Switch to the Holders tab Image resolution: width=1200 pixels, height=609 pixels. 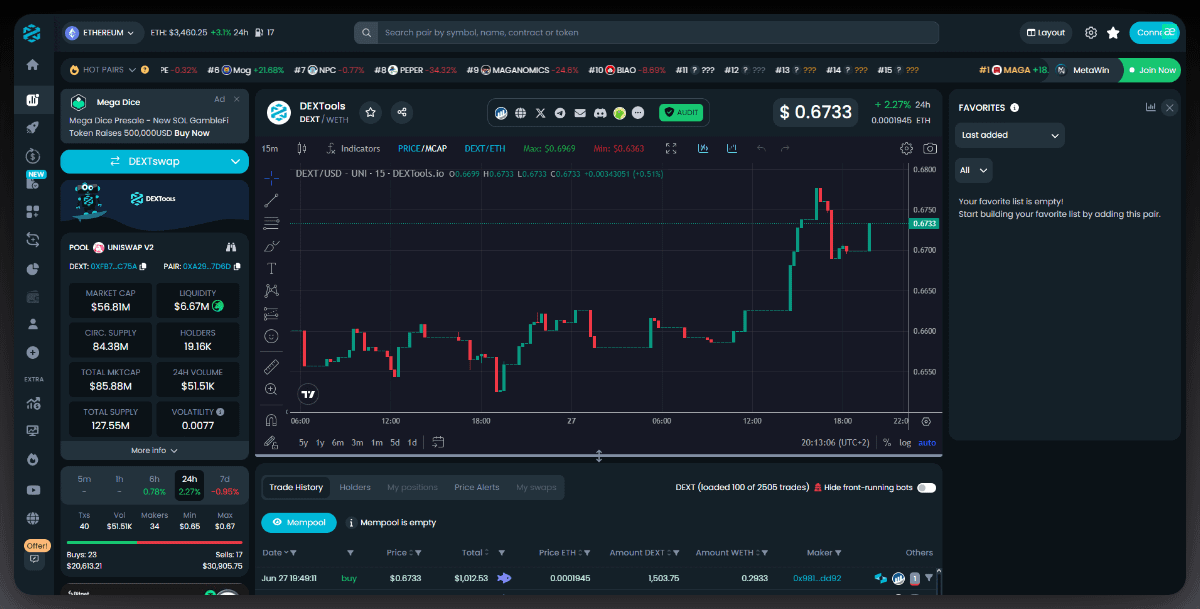coord(355,487)
